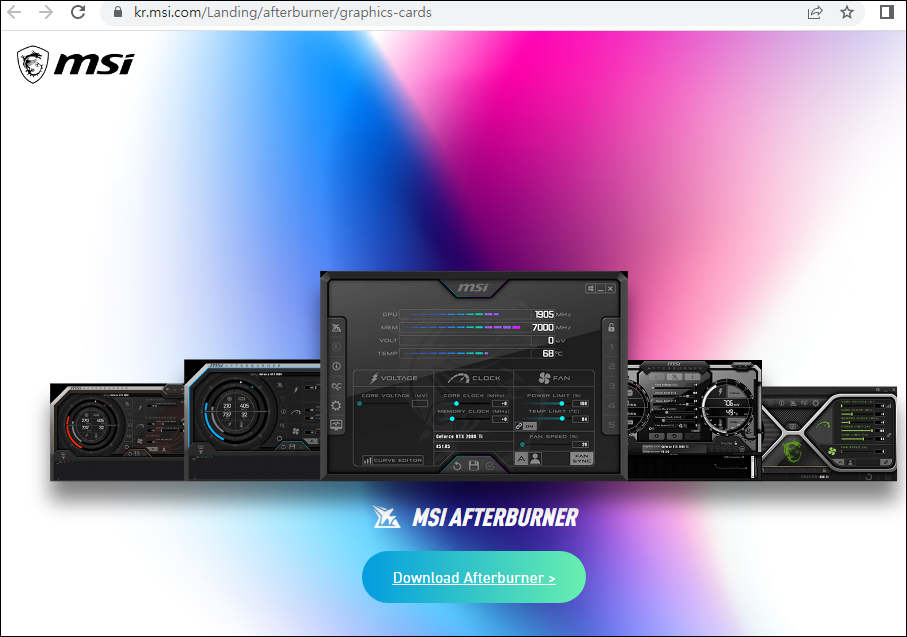Select the blue-gauge Afterburner skin thumbnail

(x=252, y=419)
